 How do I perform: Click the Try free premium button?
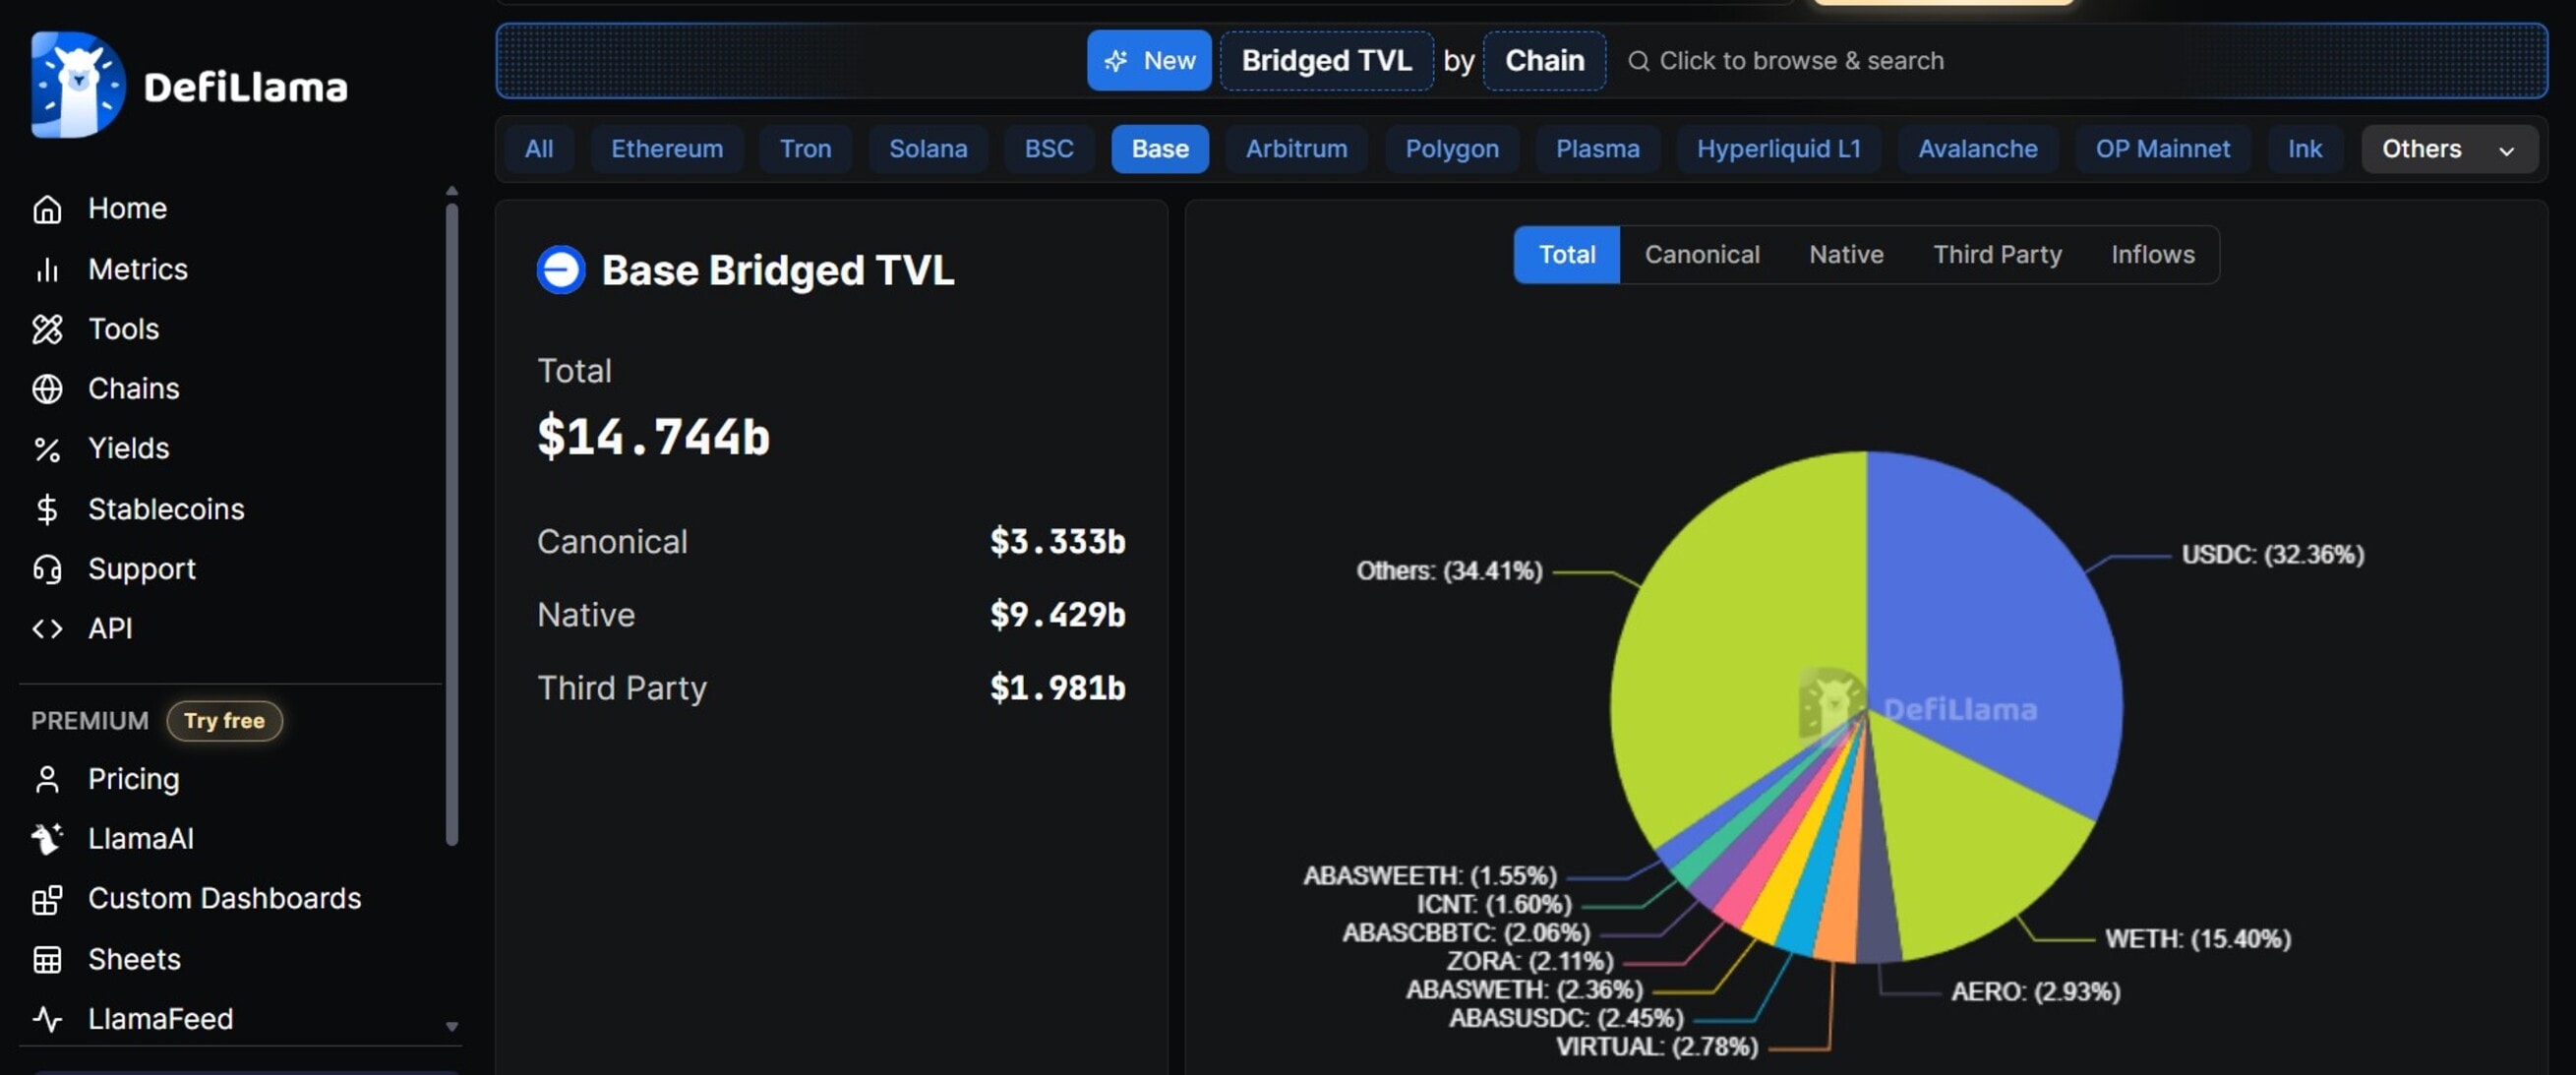point(224,720)
